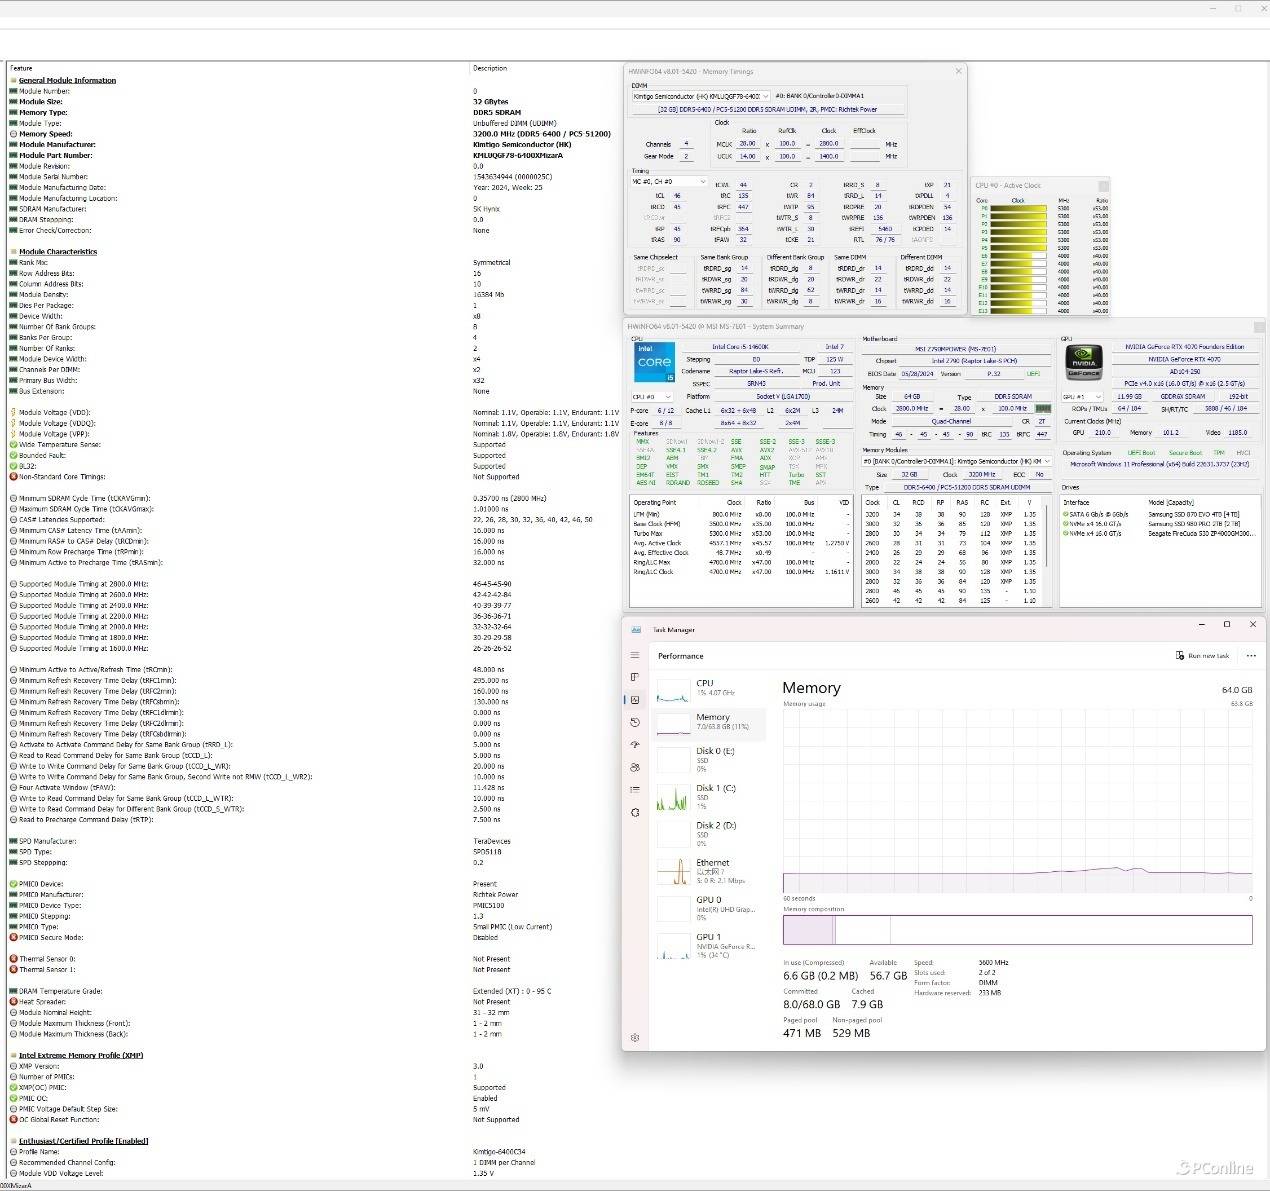The width and height of the screenshot is (1270, 1191).
Task: Click Intel Extreme Memory Profile (XMP) header
Action: click(81, 1055)
